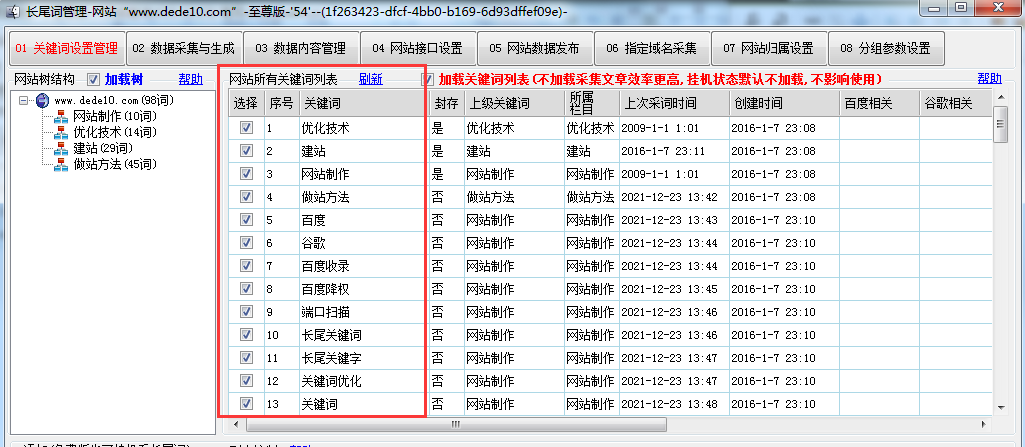Toggle the 加载树 checkbox
This screenshot has height=447, width=1025.
tap(93, 80)
